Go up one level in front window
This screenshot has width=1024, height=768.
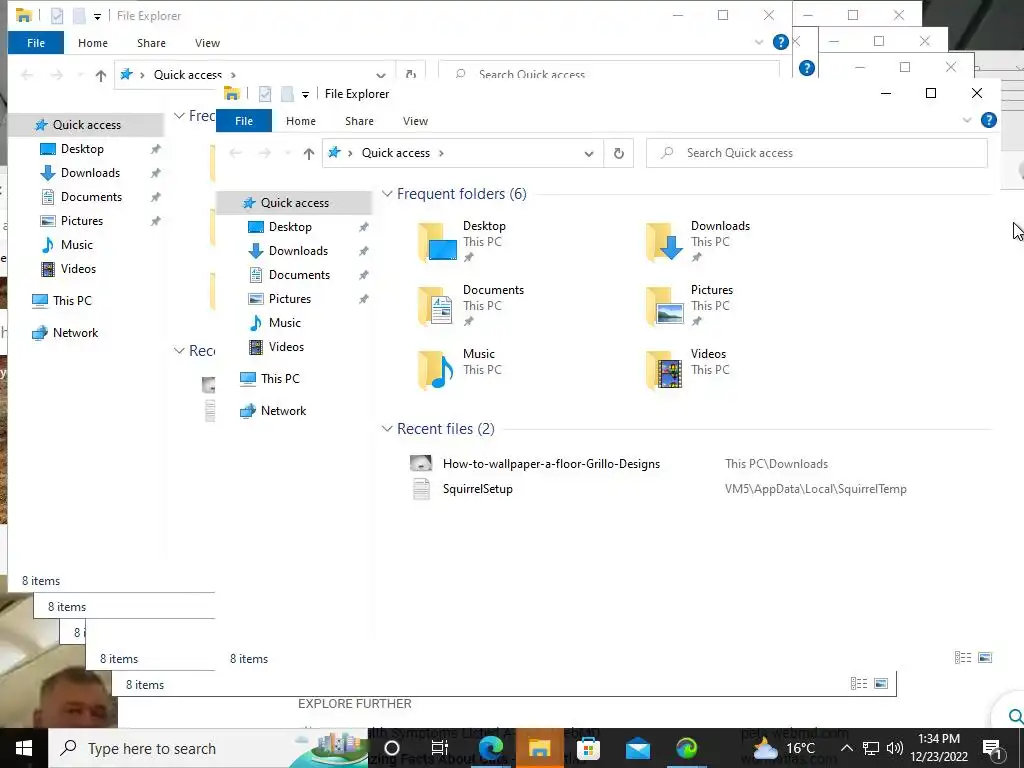pos(309,153)
